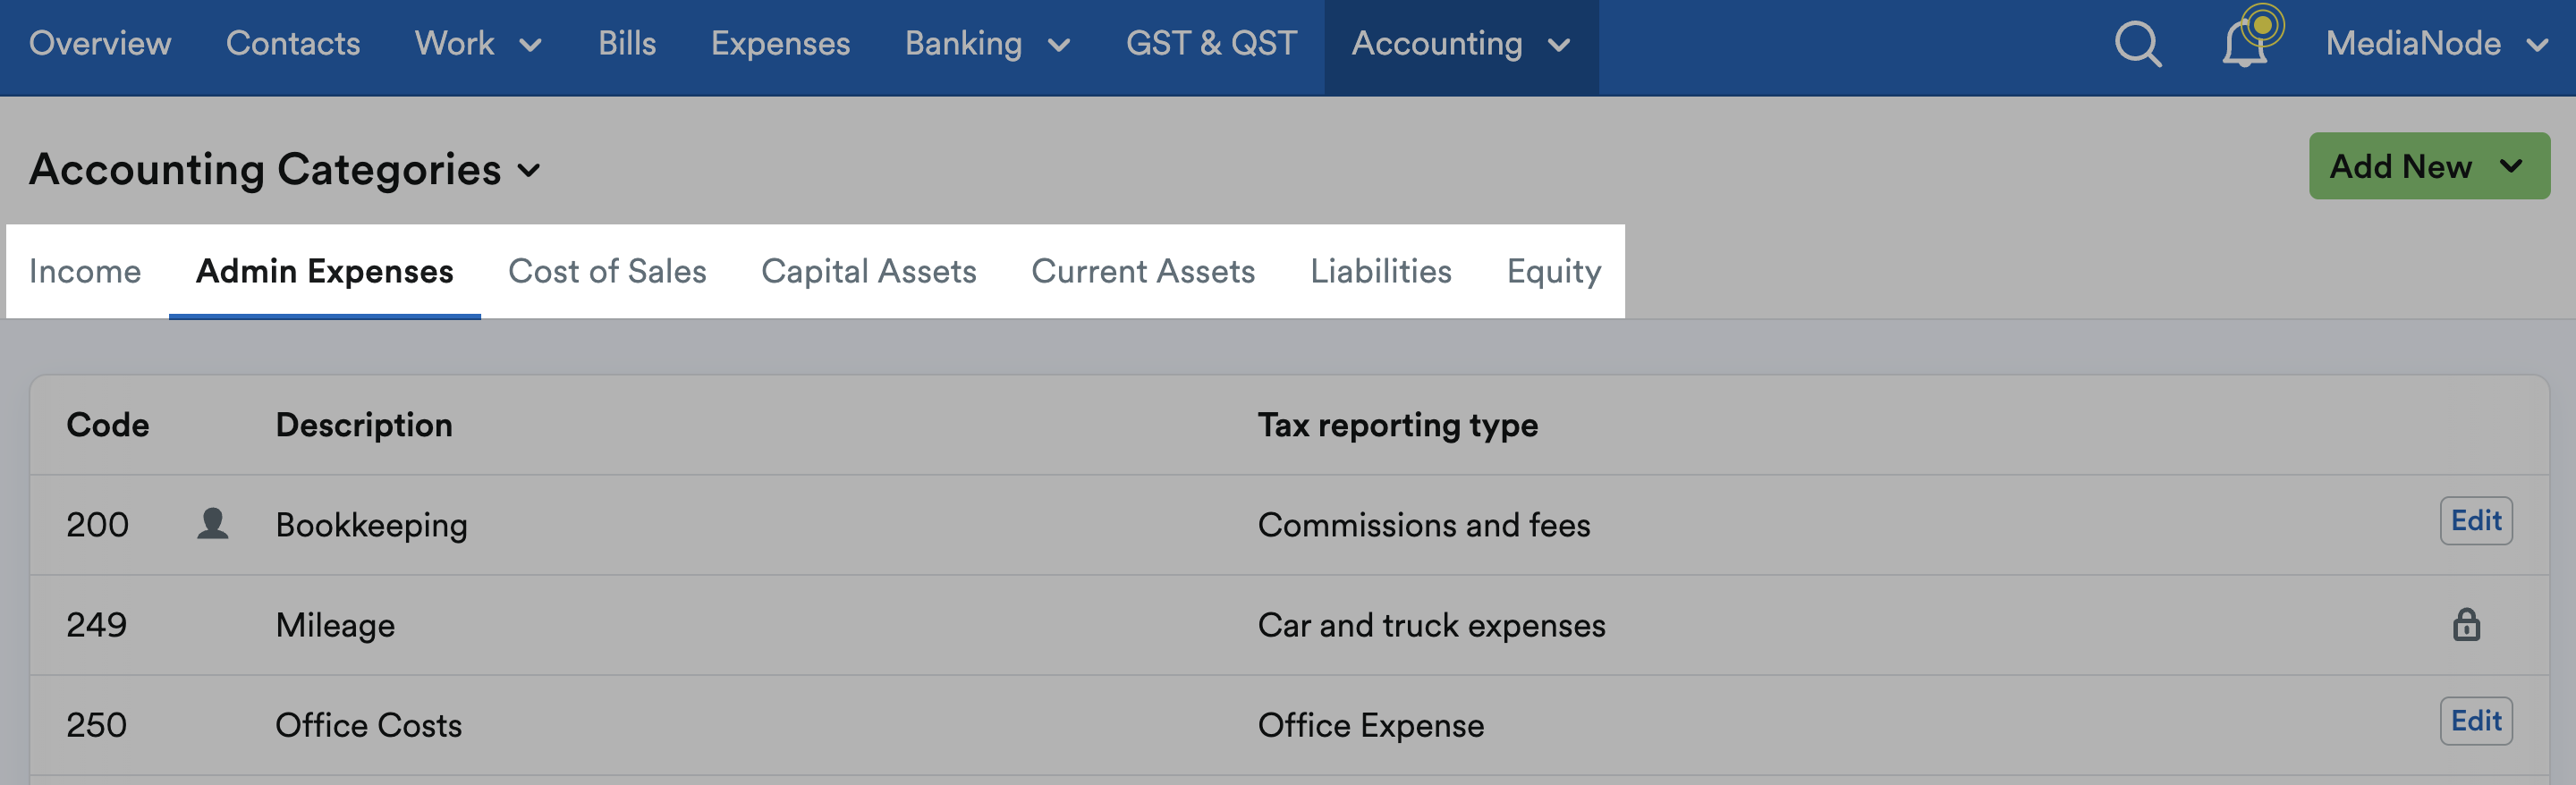Switch to the Current Assets tab
This screenshot has height=785, width=2576.
tap(1143, 271)
